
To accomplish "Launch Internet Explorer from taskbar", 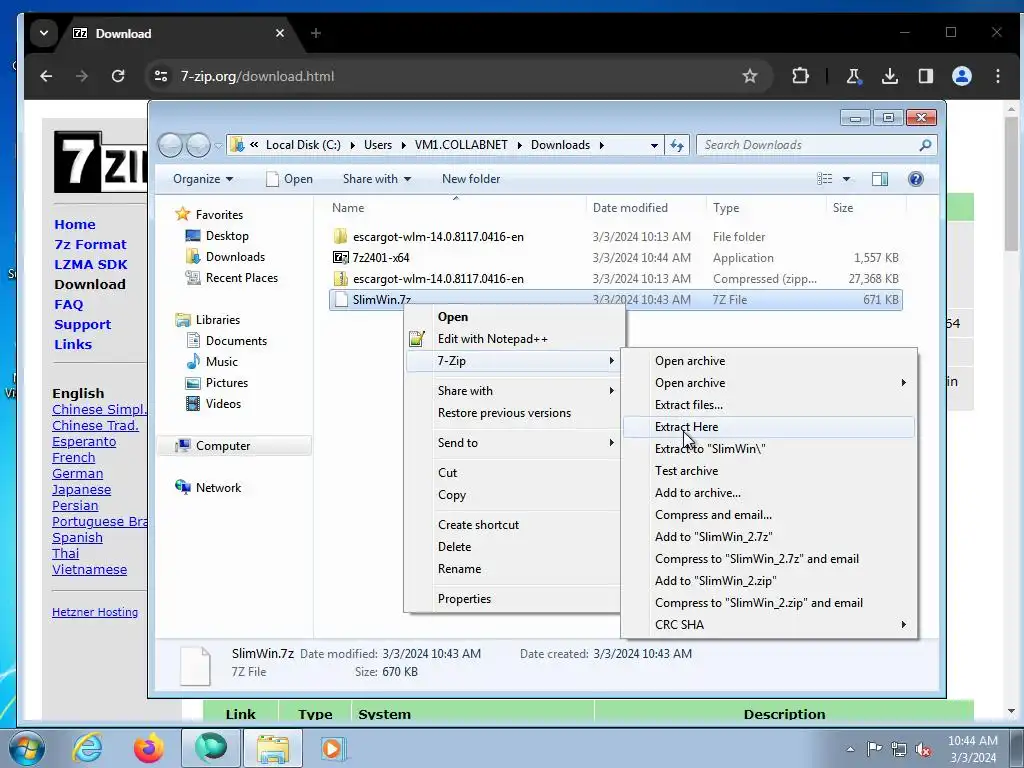I will point(88,748).
